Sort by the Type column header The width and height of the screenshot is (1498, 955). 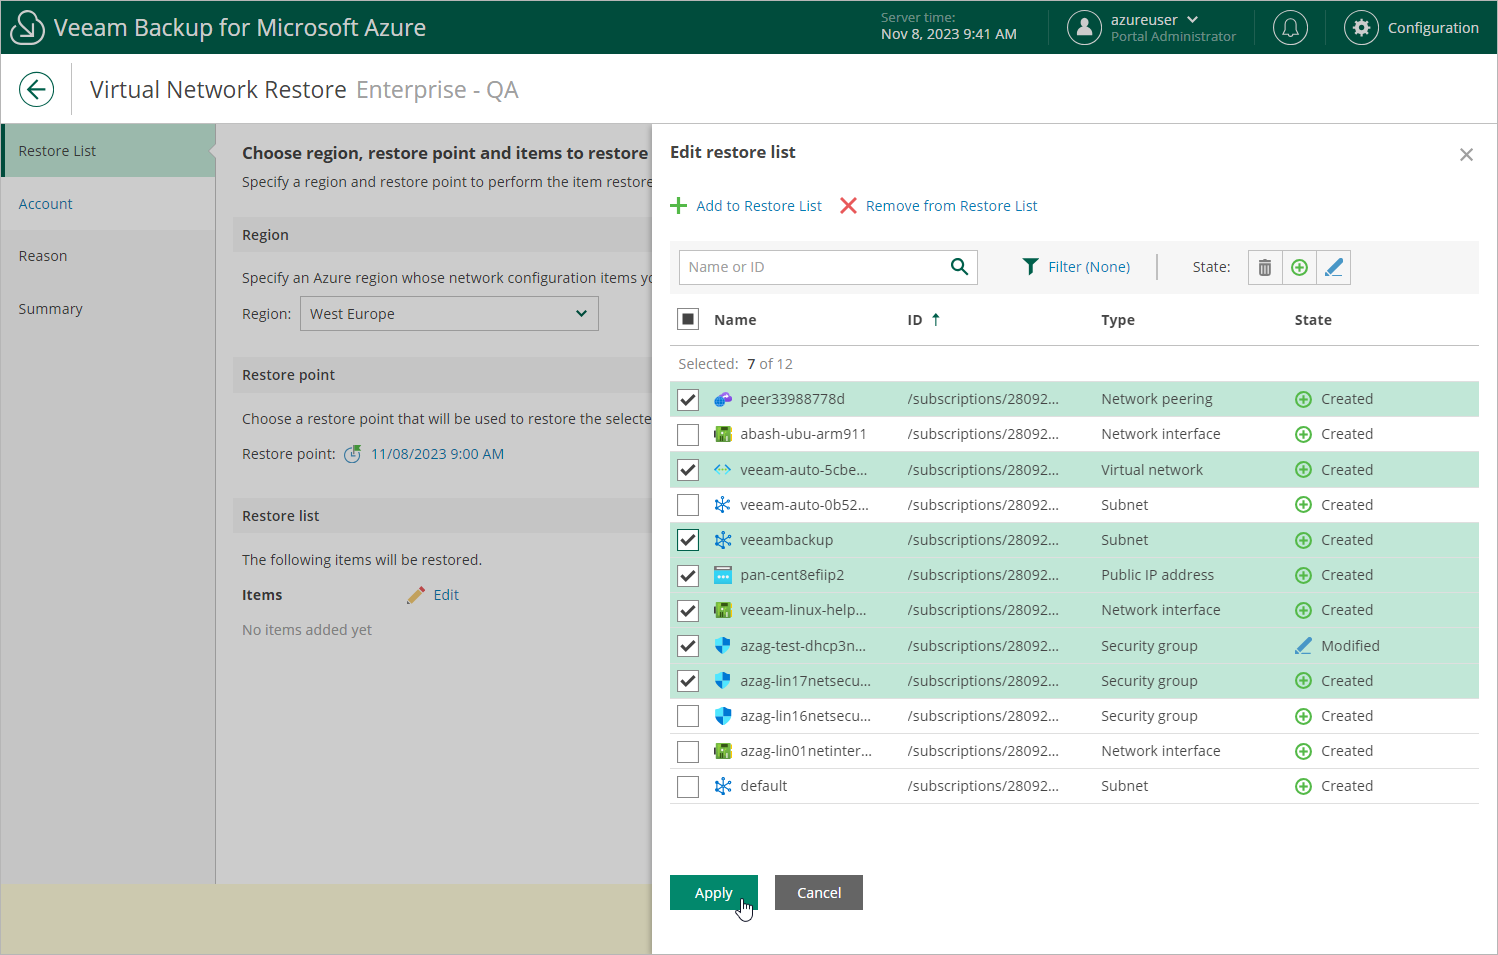pyautogui.click(x=1118, y=320)
